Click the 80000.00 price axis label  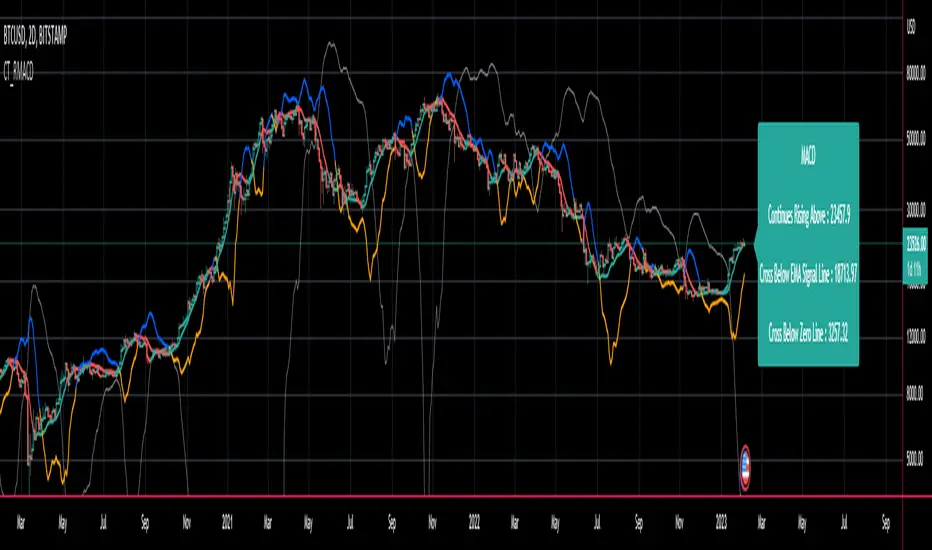pyautogui.click(x=916, y=73)
